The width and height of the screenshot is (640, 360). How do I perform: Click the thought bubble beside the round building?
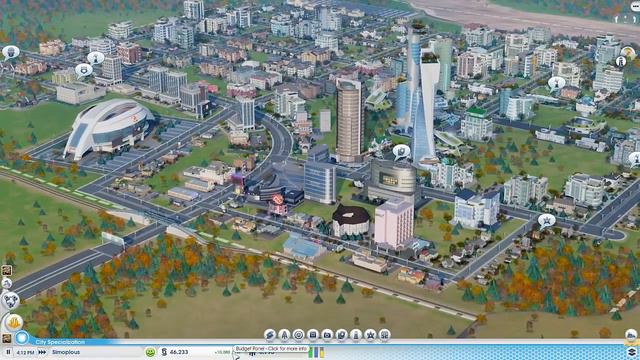click(401, 152)
